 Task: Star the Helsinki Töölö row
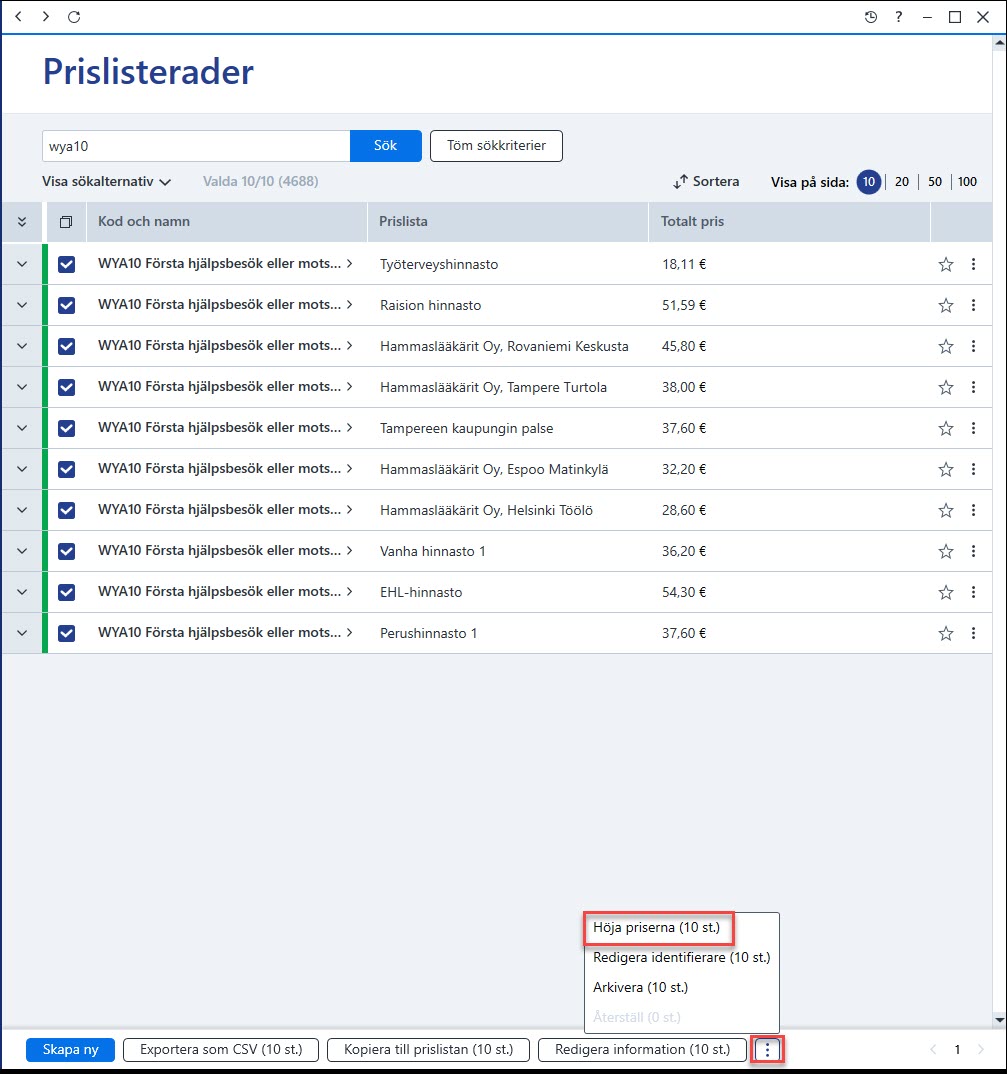[946, 510]
